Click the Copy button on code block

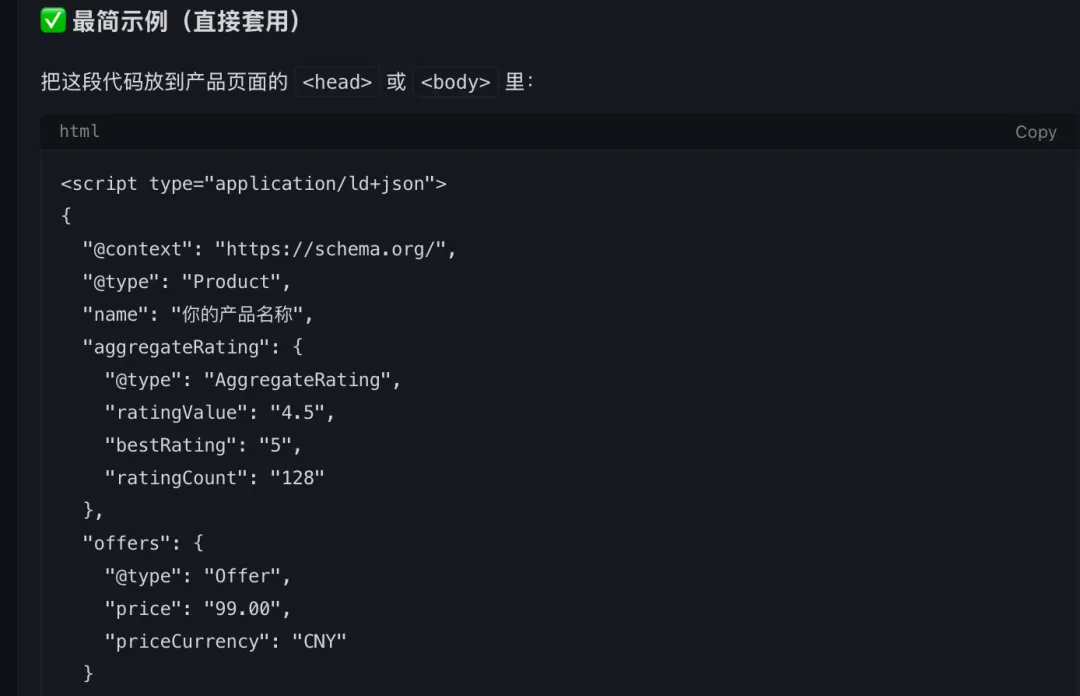pyautogui.click(x=1035, y=132)
